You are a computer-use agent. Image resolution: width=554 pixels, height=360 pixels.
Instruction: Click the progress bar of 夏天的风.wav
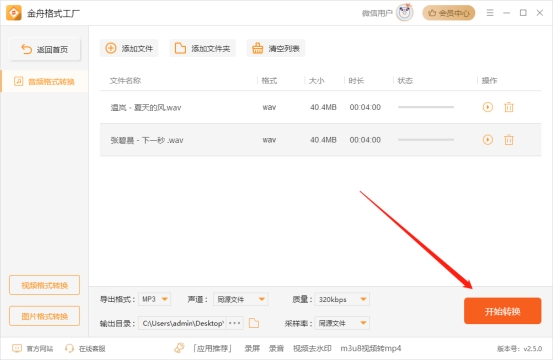click(426, 107)
